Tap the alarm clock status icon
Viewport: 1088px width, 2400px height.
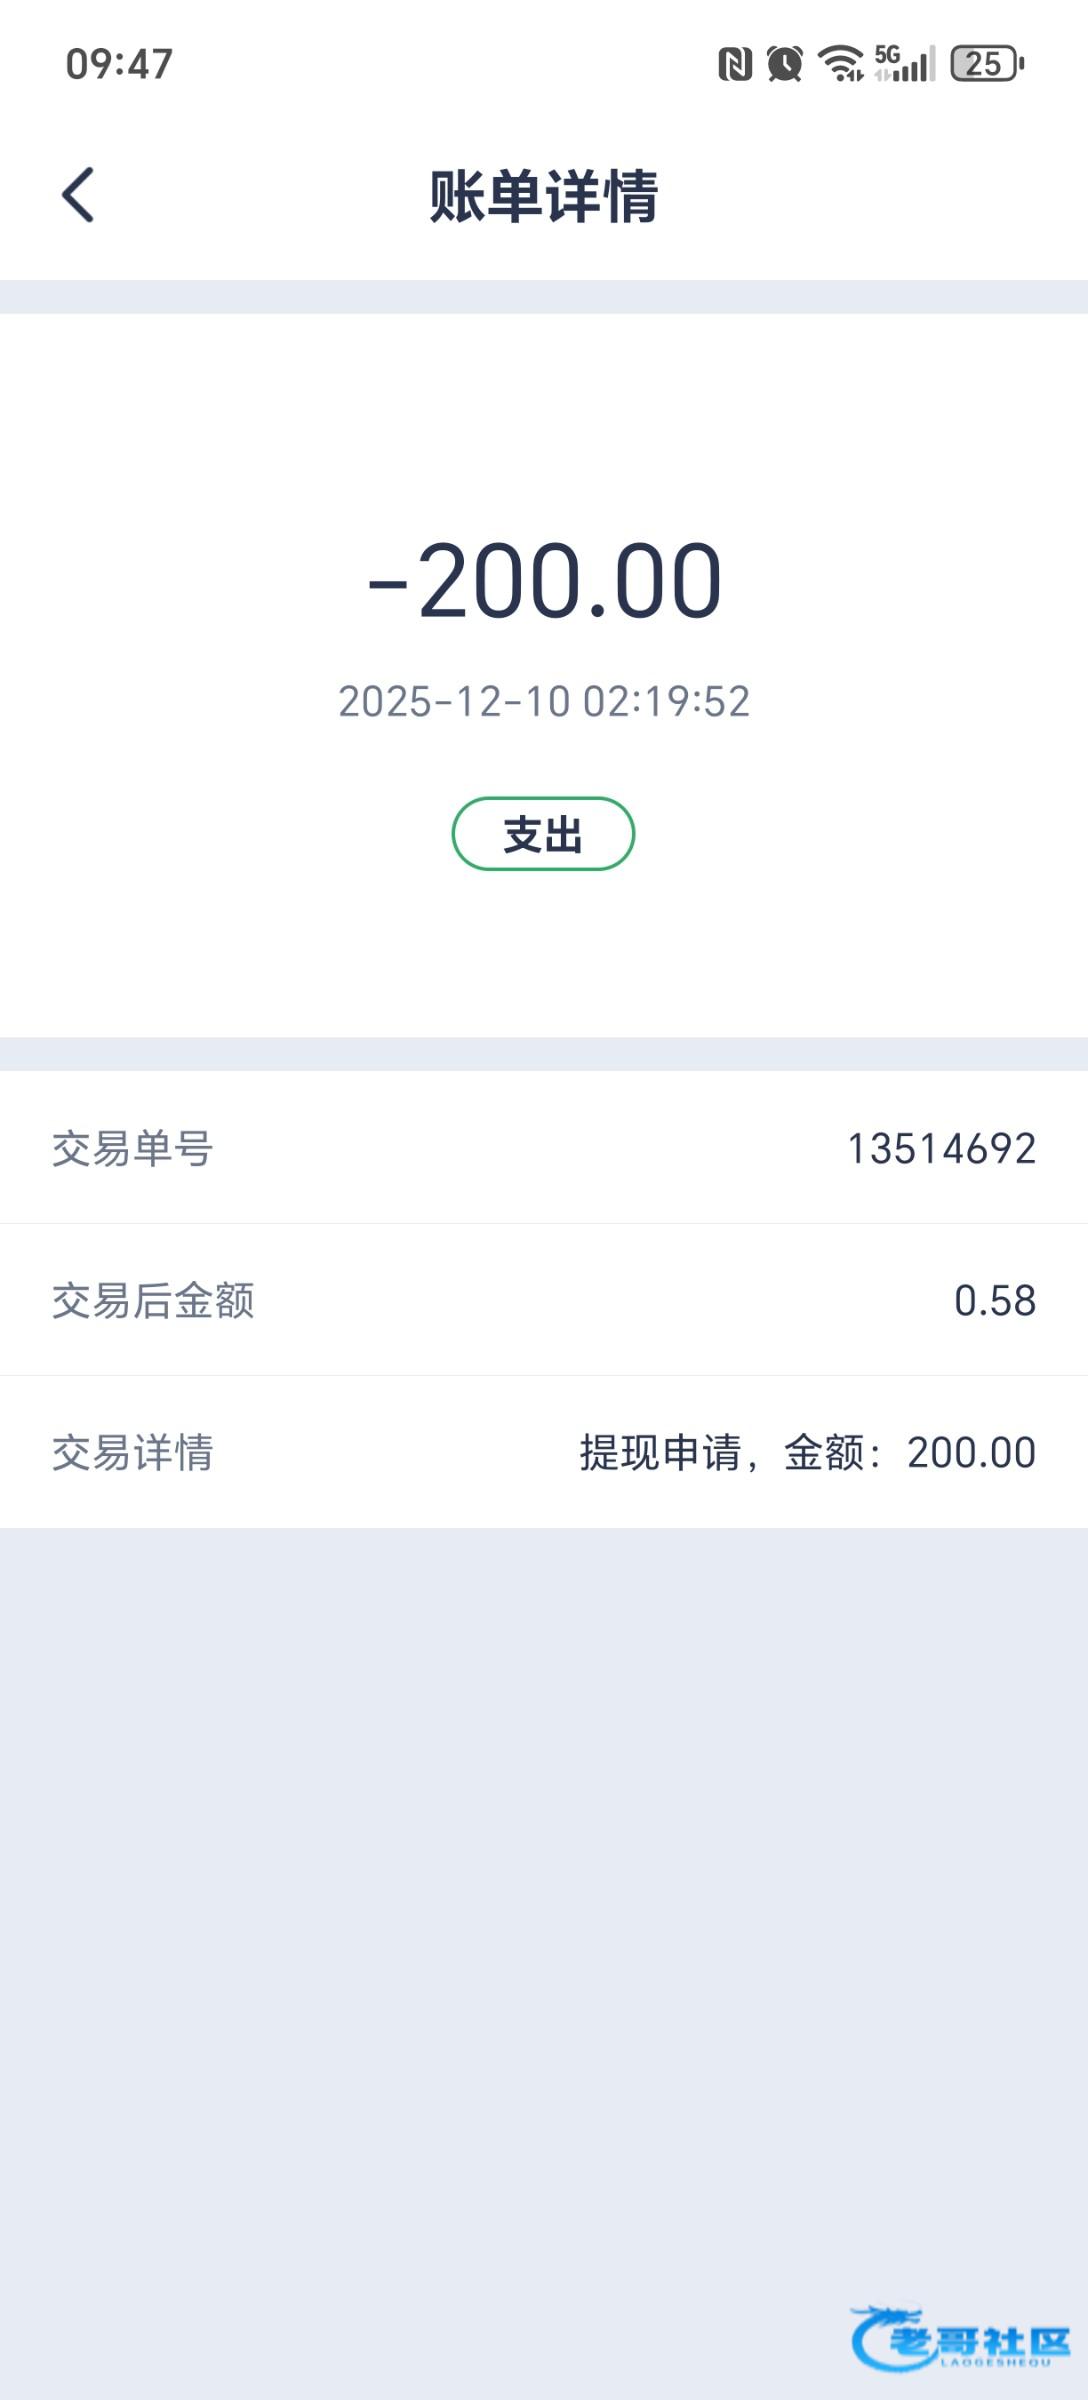785,64
